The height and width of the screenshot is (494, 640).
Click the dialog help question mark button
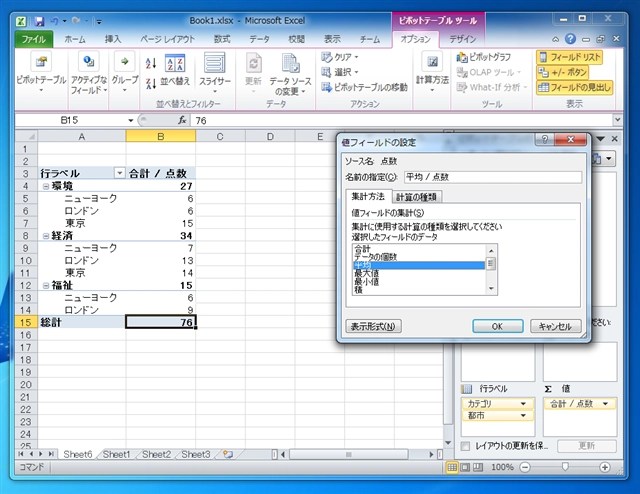click(545, 139)
